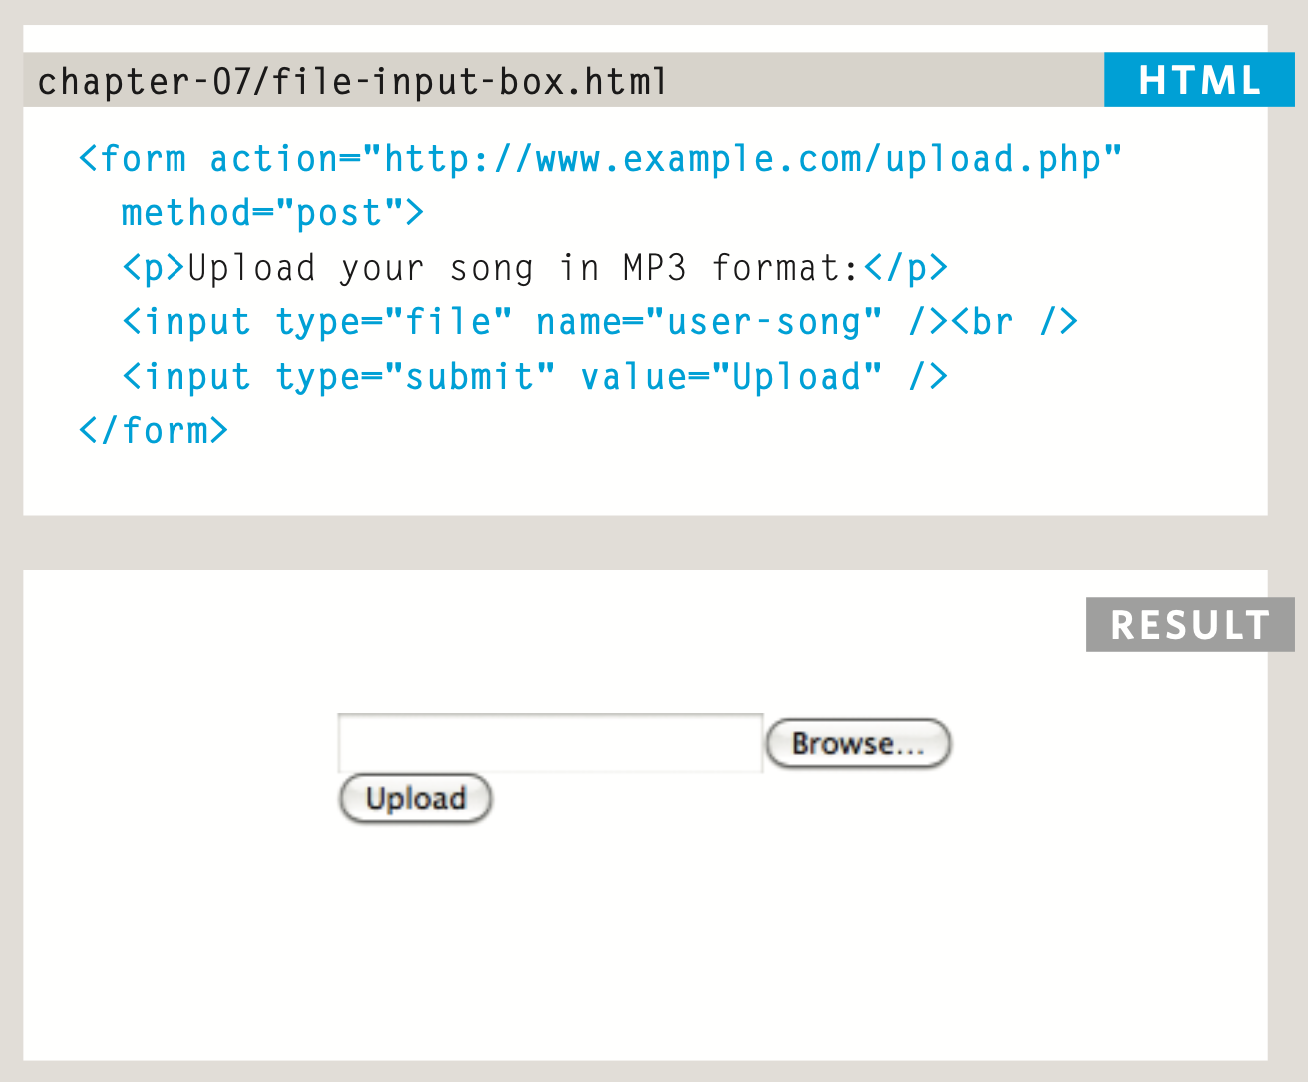Click the opening <p> tag

[x=154, y=268]
